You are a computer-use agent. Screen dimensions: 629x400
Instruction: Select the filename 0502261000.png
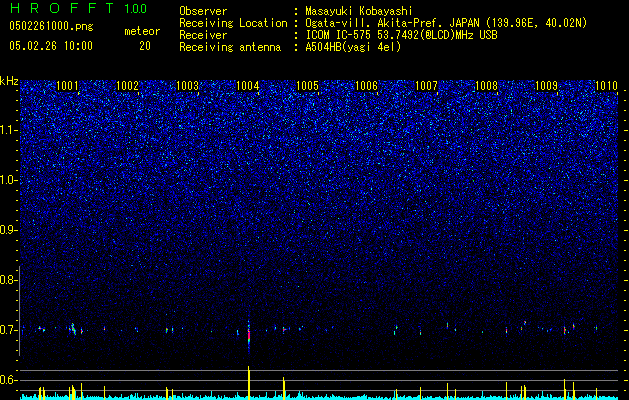click(51, 26)
